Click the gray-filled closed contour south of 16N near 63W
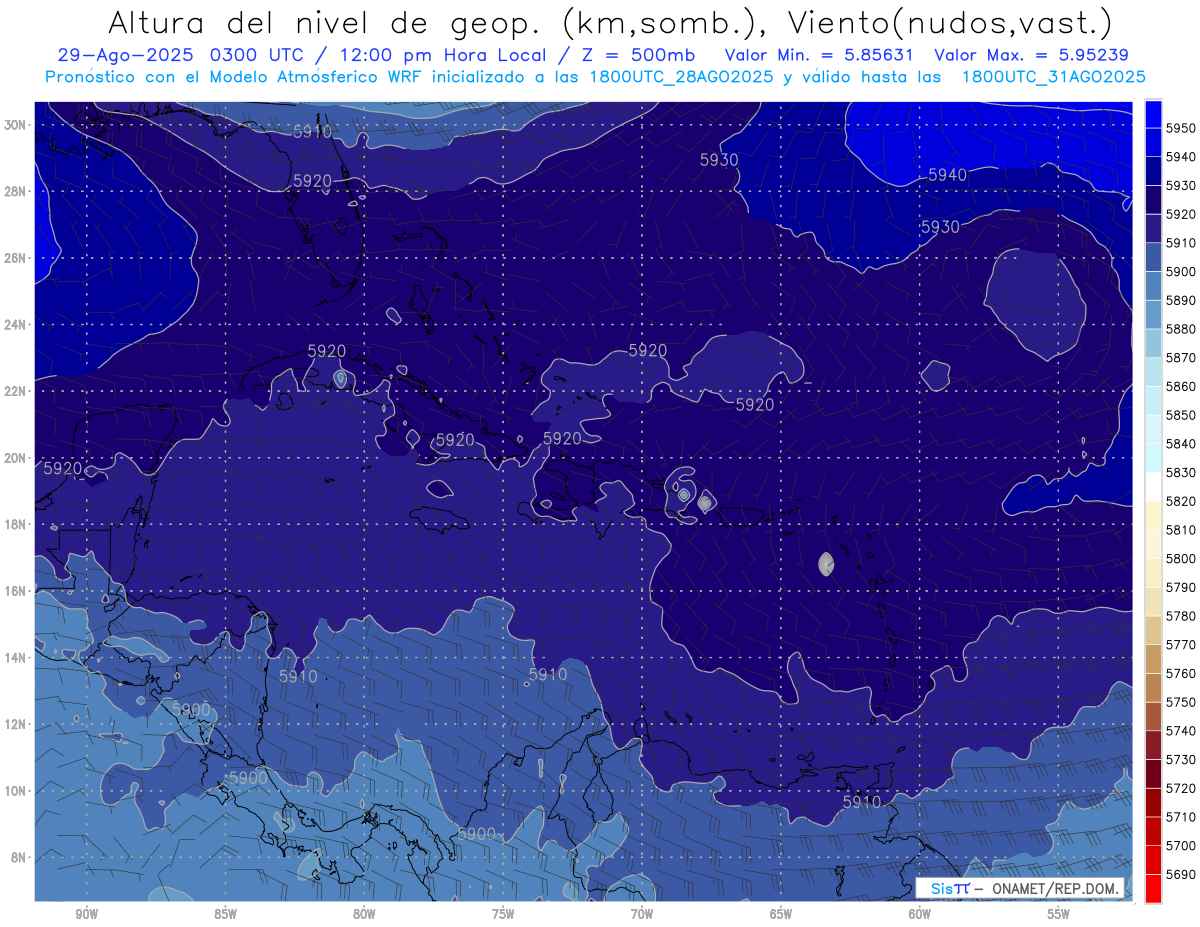 click(x=826, y=564)
